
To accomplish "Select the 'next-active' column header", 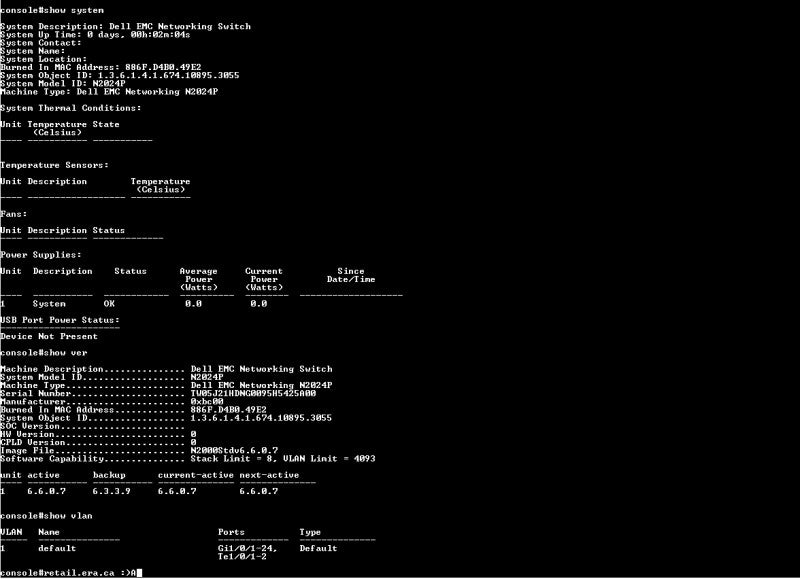I will 269,475.
